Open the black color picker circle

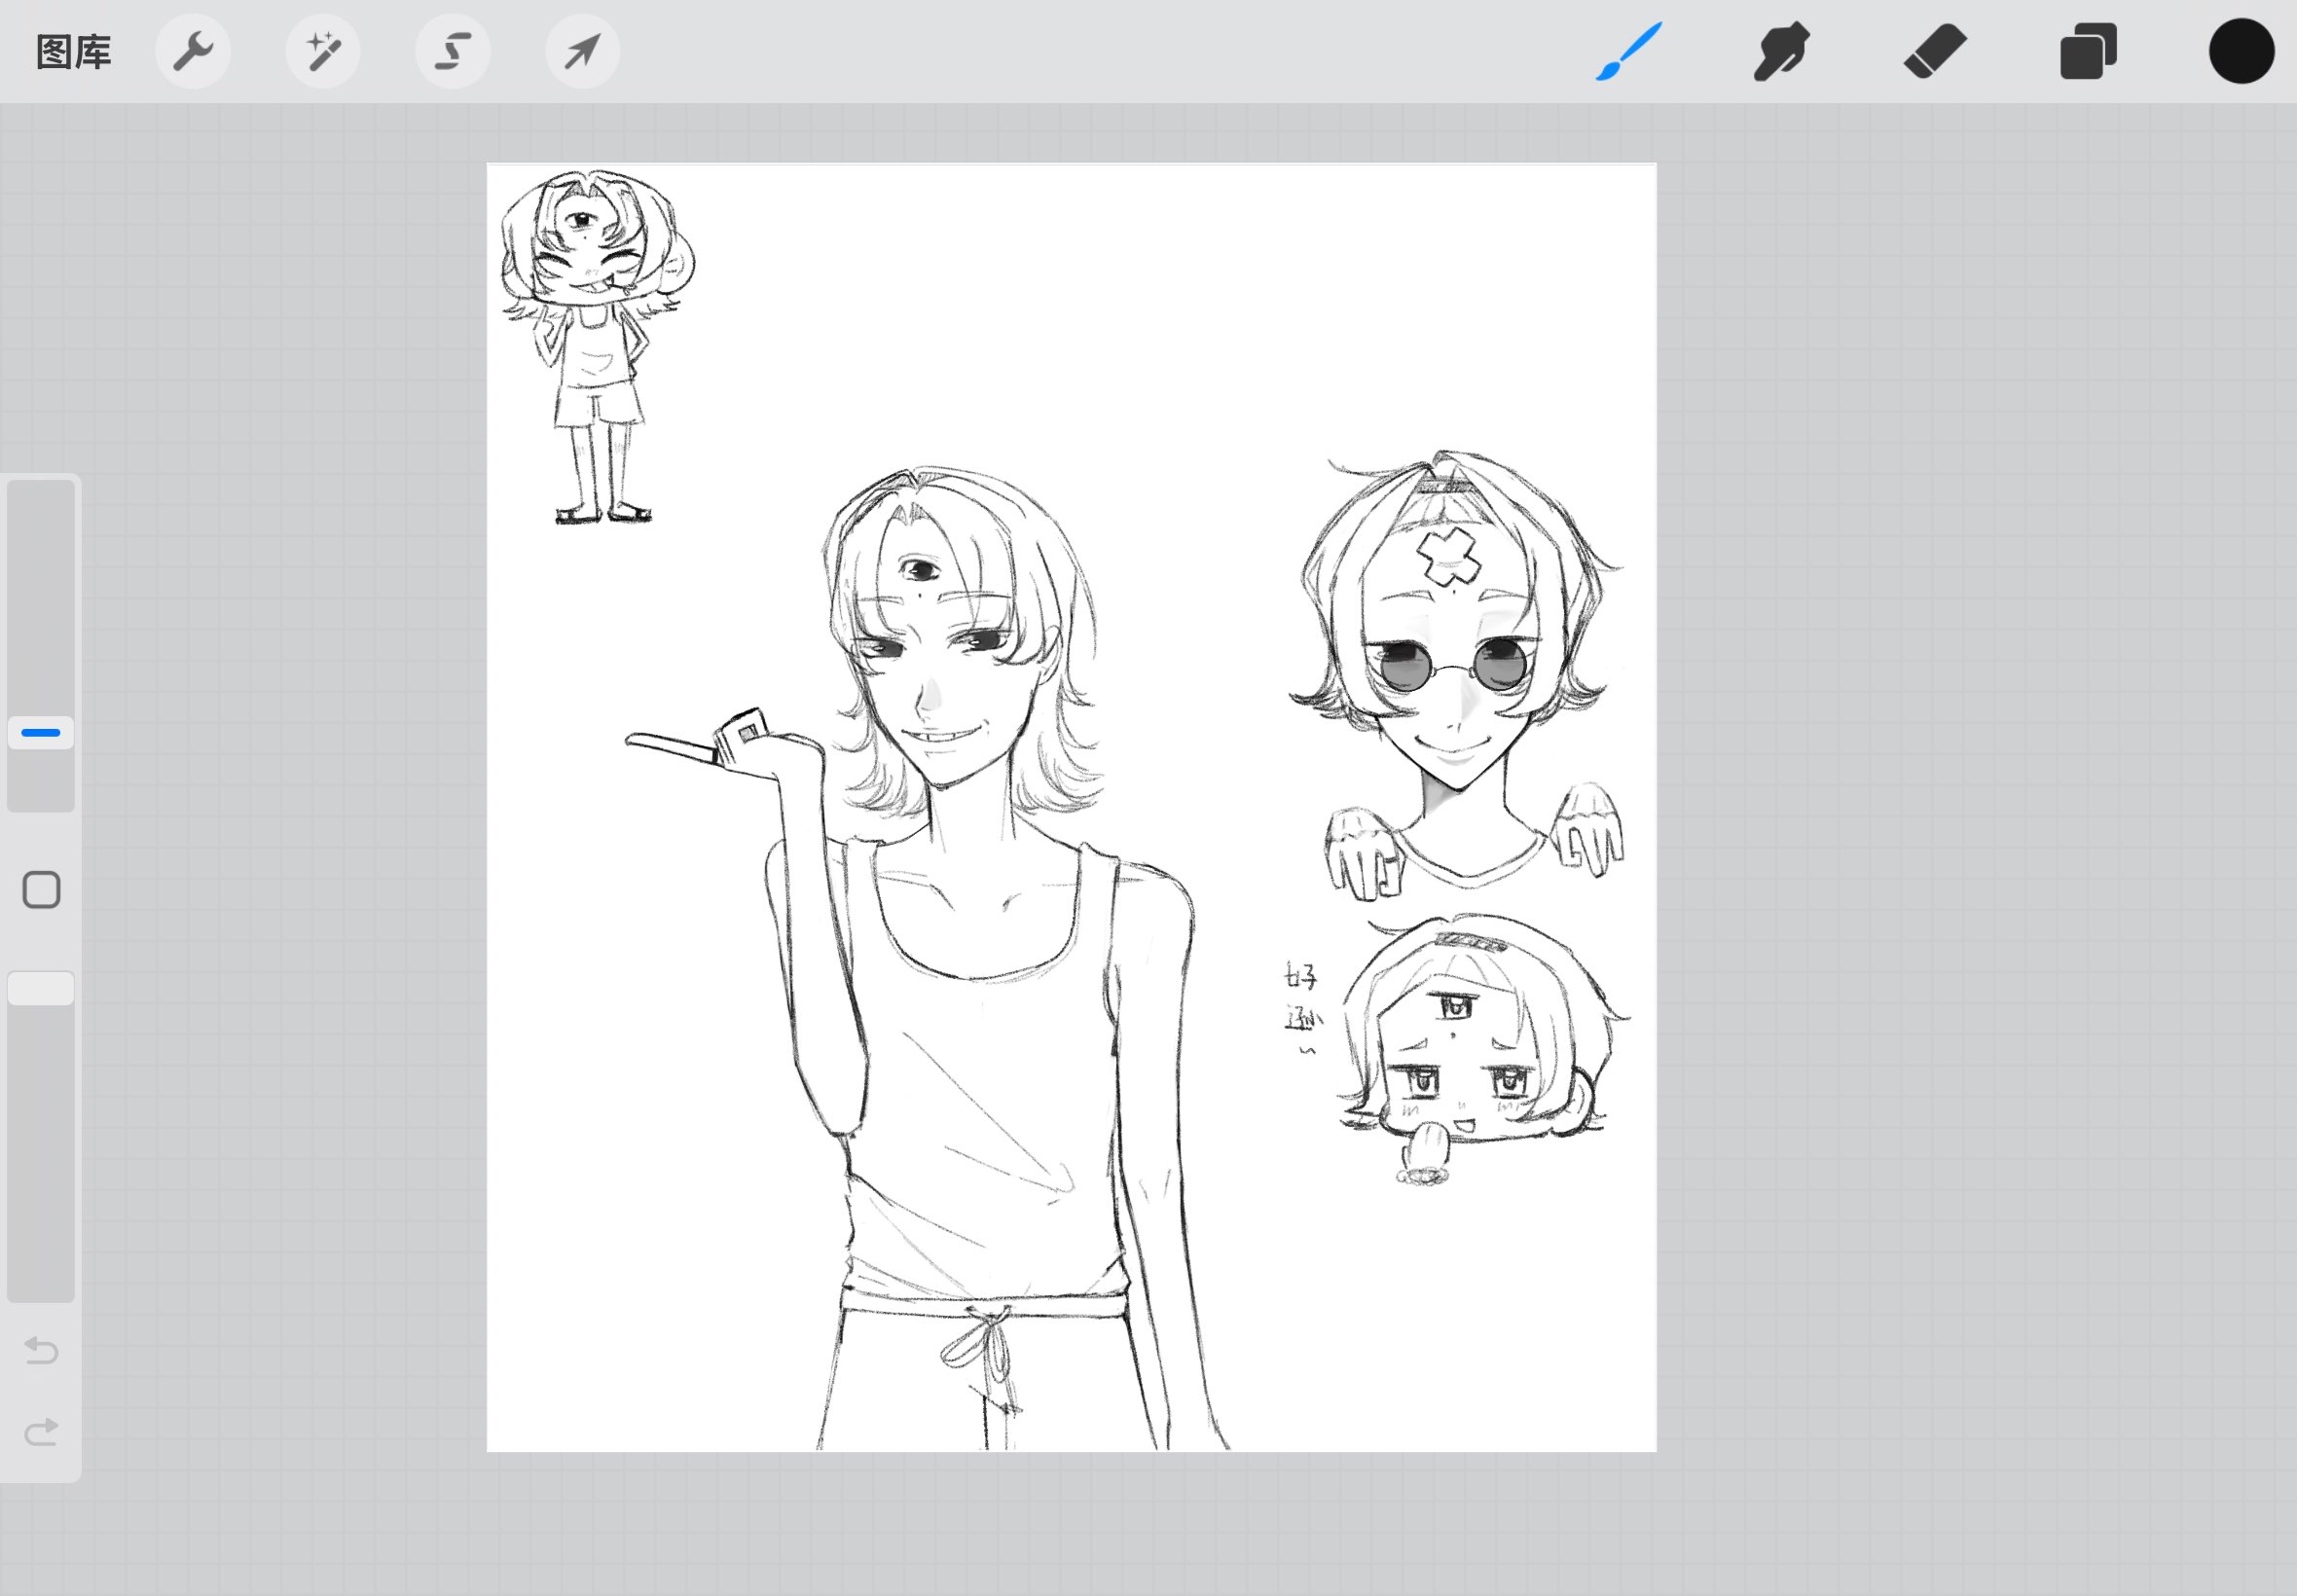click(2241, 52)
